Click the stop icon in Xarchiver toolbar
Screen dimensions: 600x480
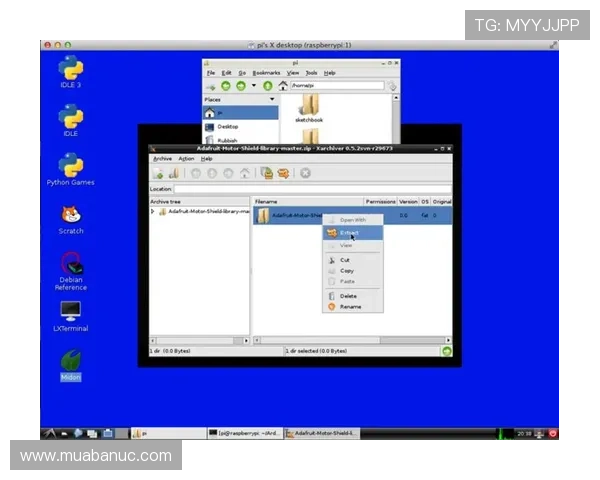[305, 173]
